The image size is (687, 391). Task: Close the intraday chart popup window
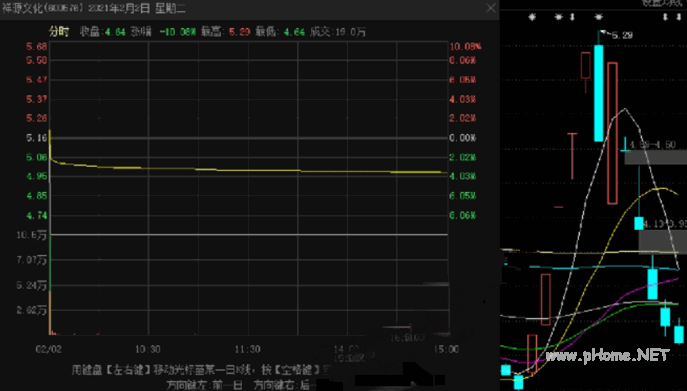491,8
